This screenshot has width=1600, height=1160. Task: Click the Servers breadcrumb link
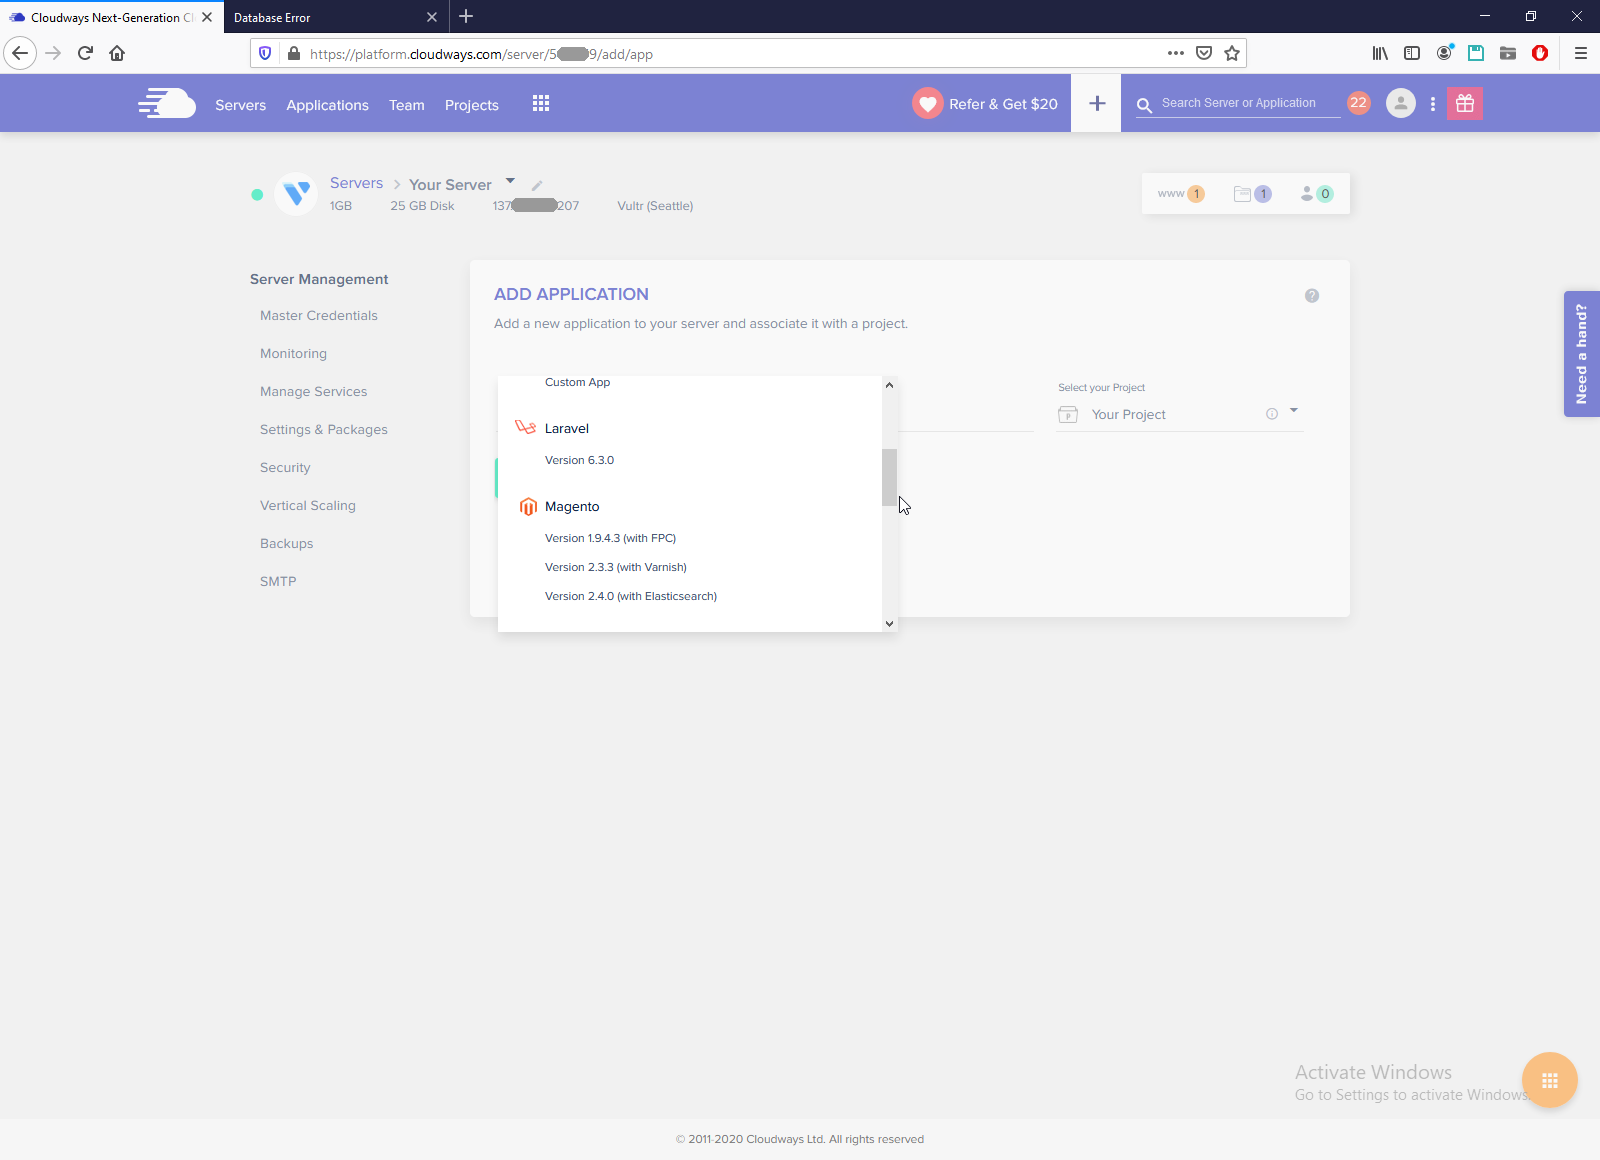(x=356, y=183)
